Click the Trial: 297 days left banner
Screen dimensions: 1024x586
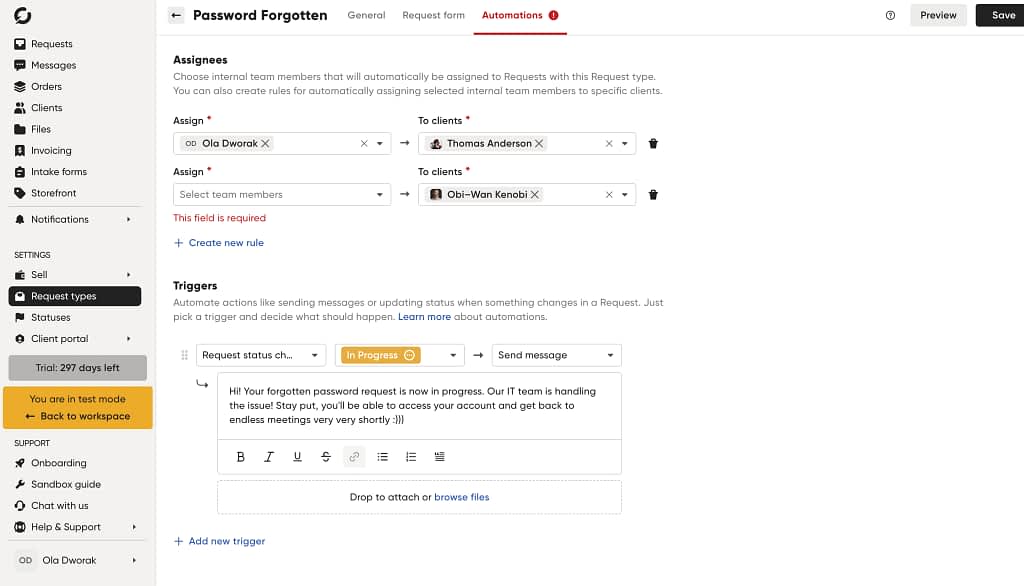click(78, 368)
